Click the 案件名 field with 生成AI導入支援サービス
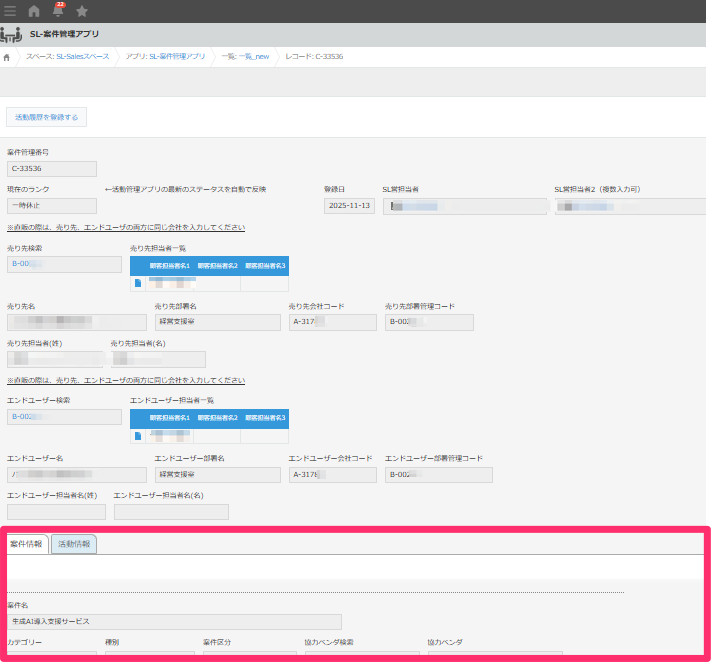Image resolution: width=711 pixels, height=662 pixels. [174, 622]
